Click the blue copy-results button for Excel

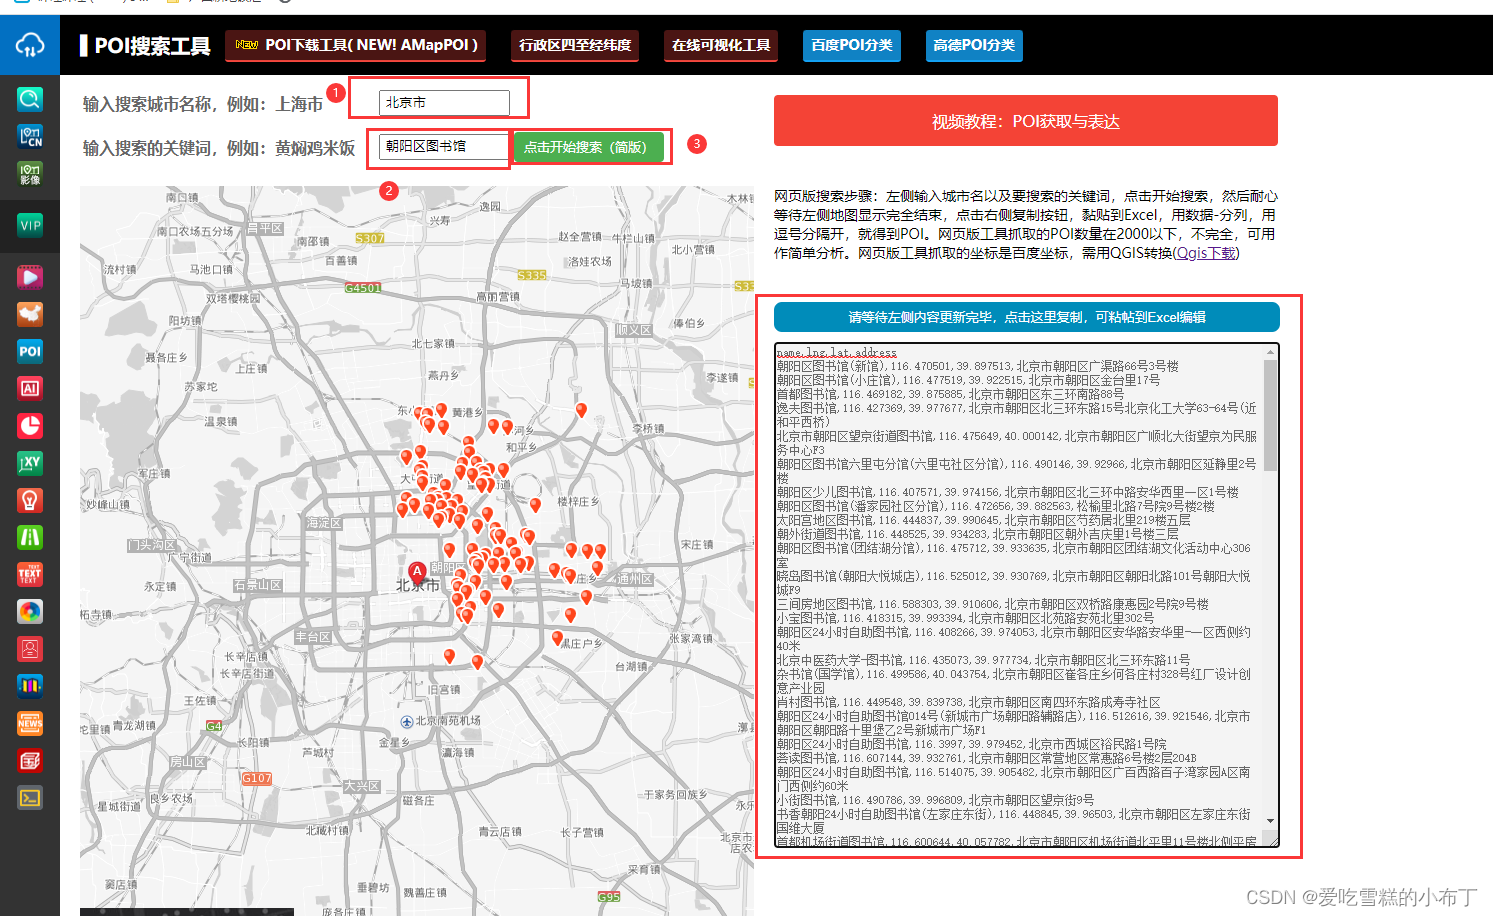1027,317
